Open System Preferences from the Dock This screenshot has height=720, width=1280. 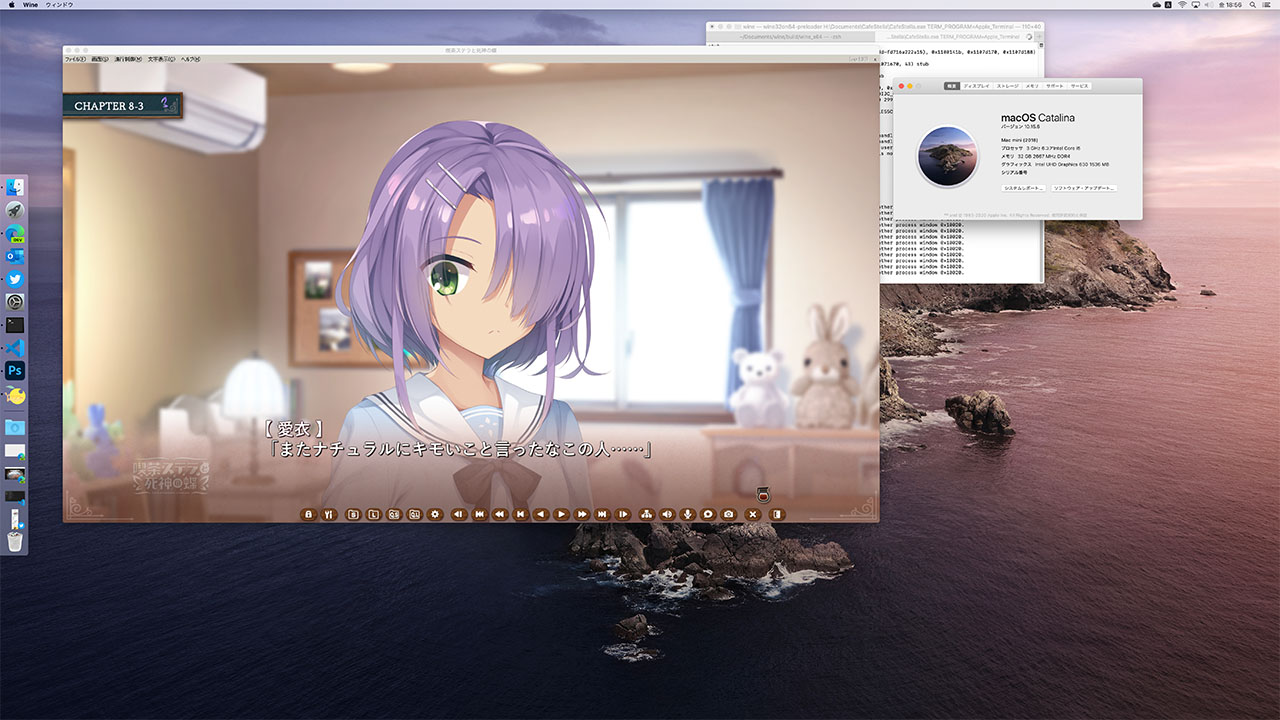point(15,302)
